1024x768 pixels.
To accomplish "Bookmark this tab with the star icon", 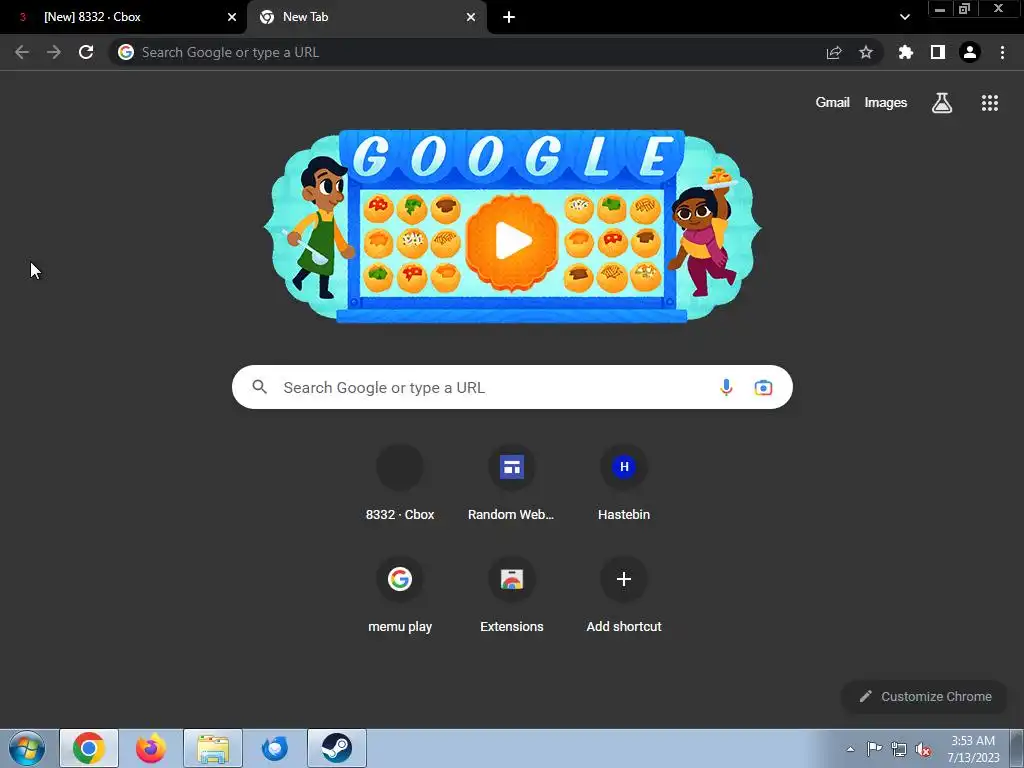I will [866, 52].
